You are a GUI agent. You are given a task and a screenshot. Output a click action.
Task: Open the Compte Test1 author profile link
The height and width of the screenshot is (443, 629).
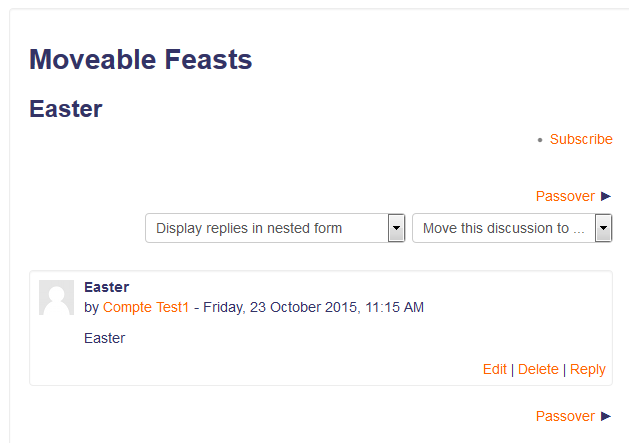point(146,307)
